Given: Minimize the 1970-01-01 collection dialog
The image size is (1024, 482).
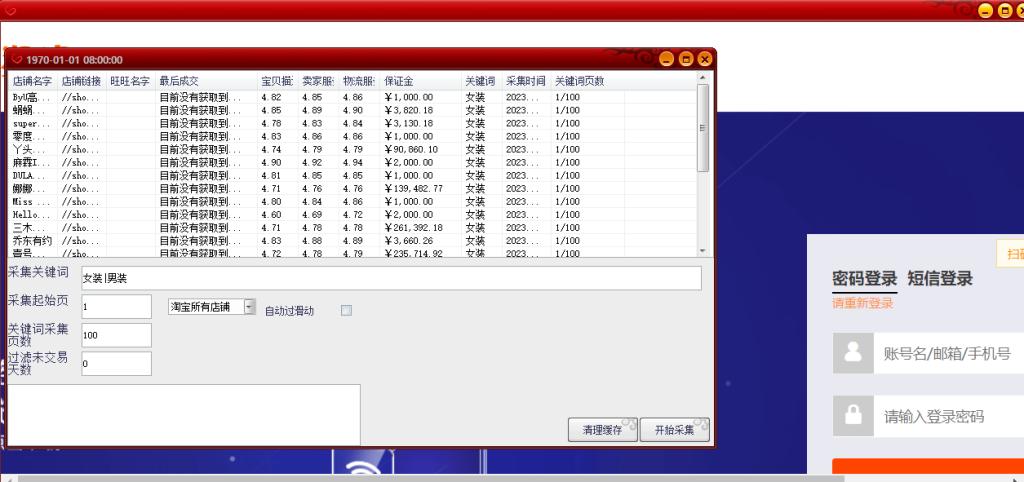Looking at the screenshot, I should [x=668, y=60].
